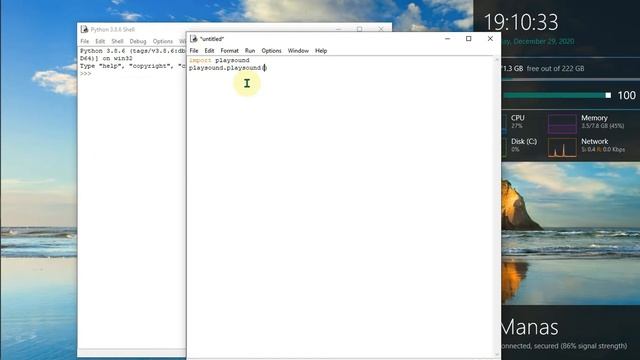Click the untitled editor window icon
The image size is (640, 360).
[193, 39]
